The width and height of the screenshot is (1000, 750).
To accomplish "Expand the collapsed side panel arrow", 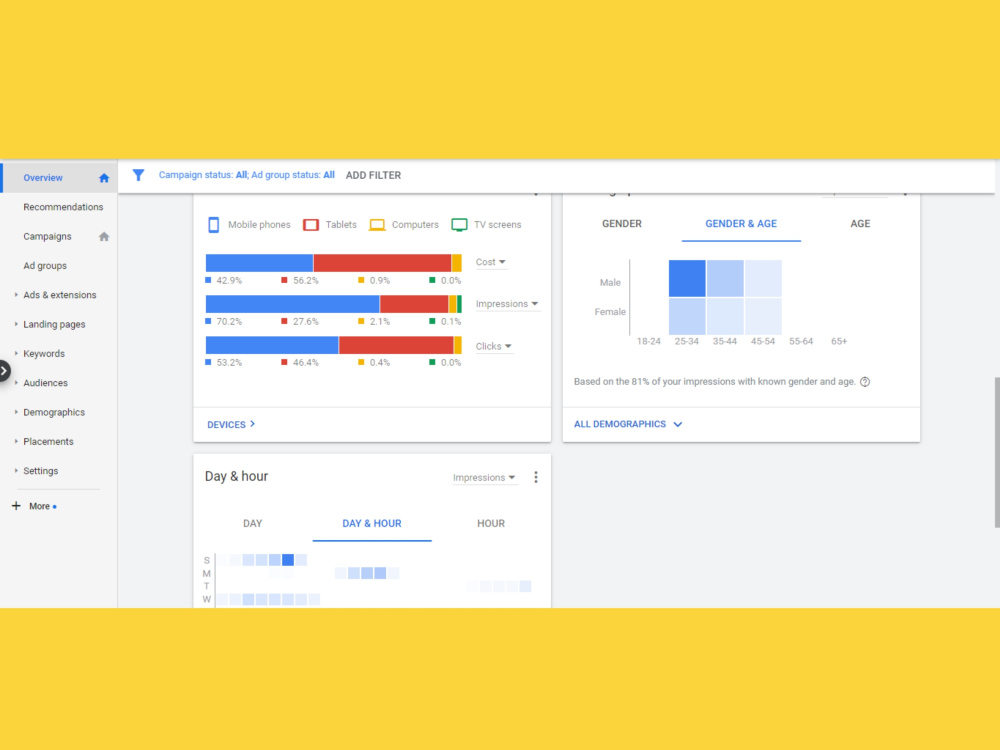I will point(4,371).
